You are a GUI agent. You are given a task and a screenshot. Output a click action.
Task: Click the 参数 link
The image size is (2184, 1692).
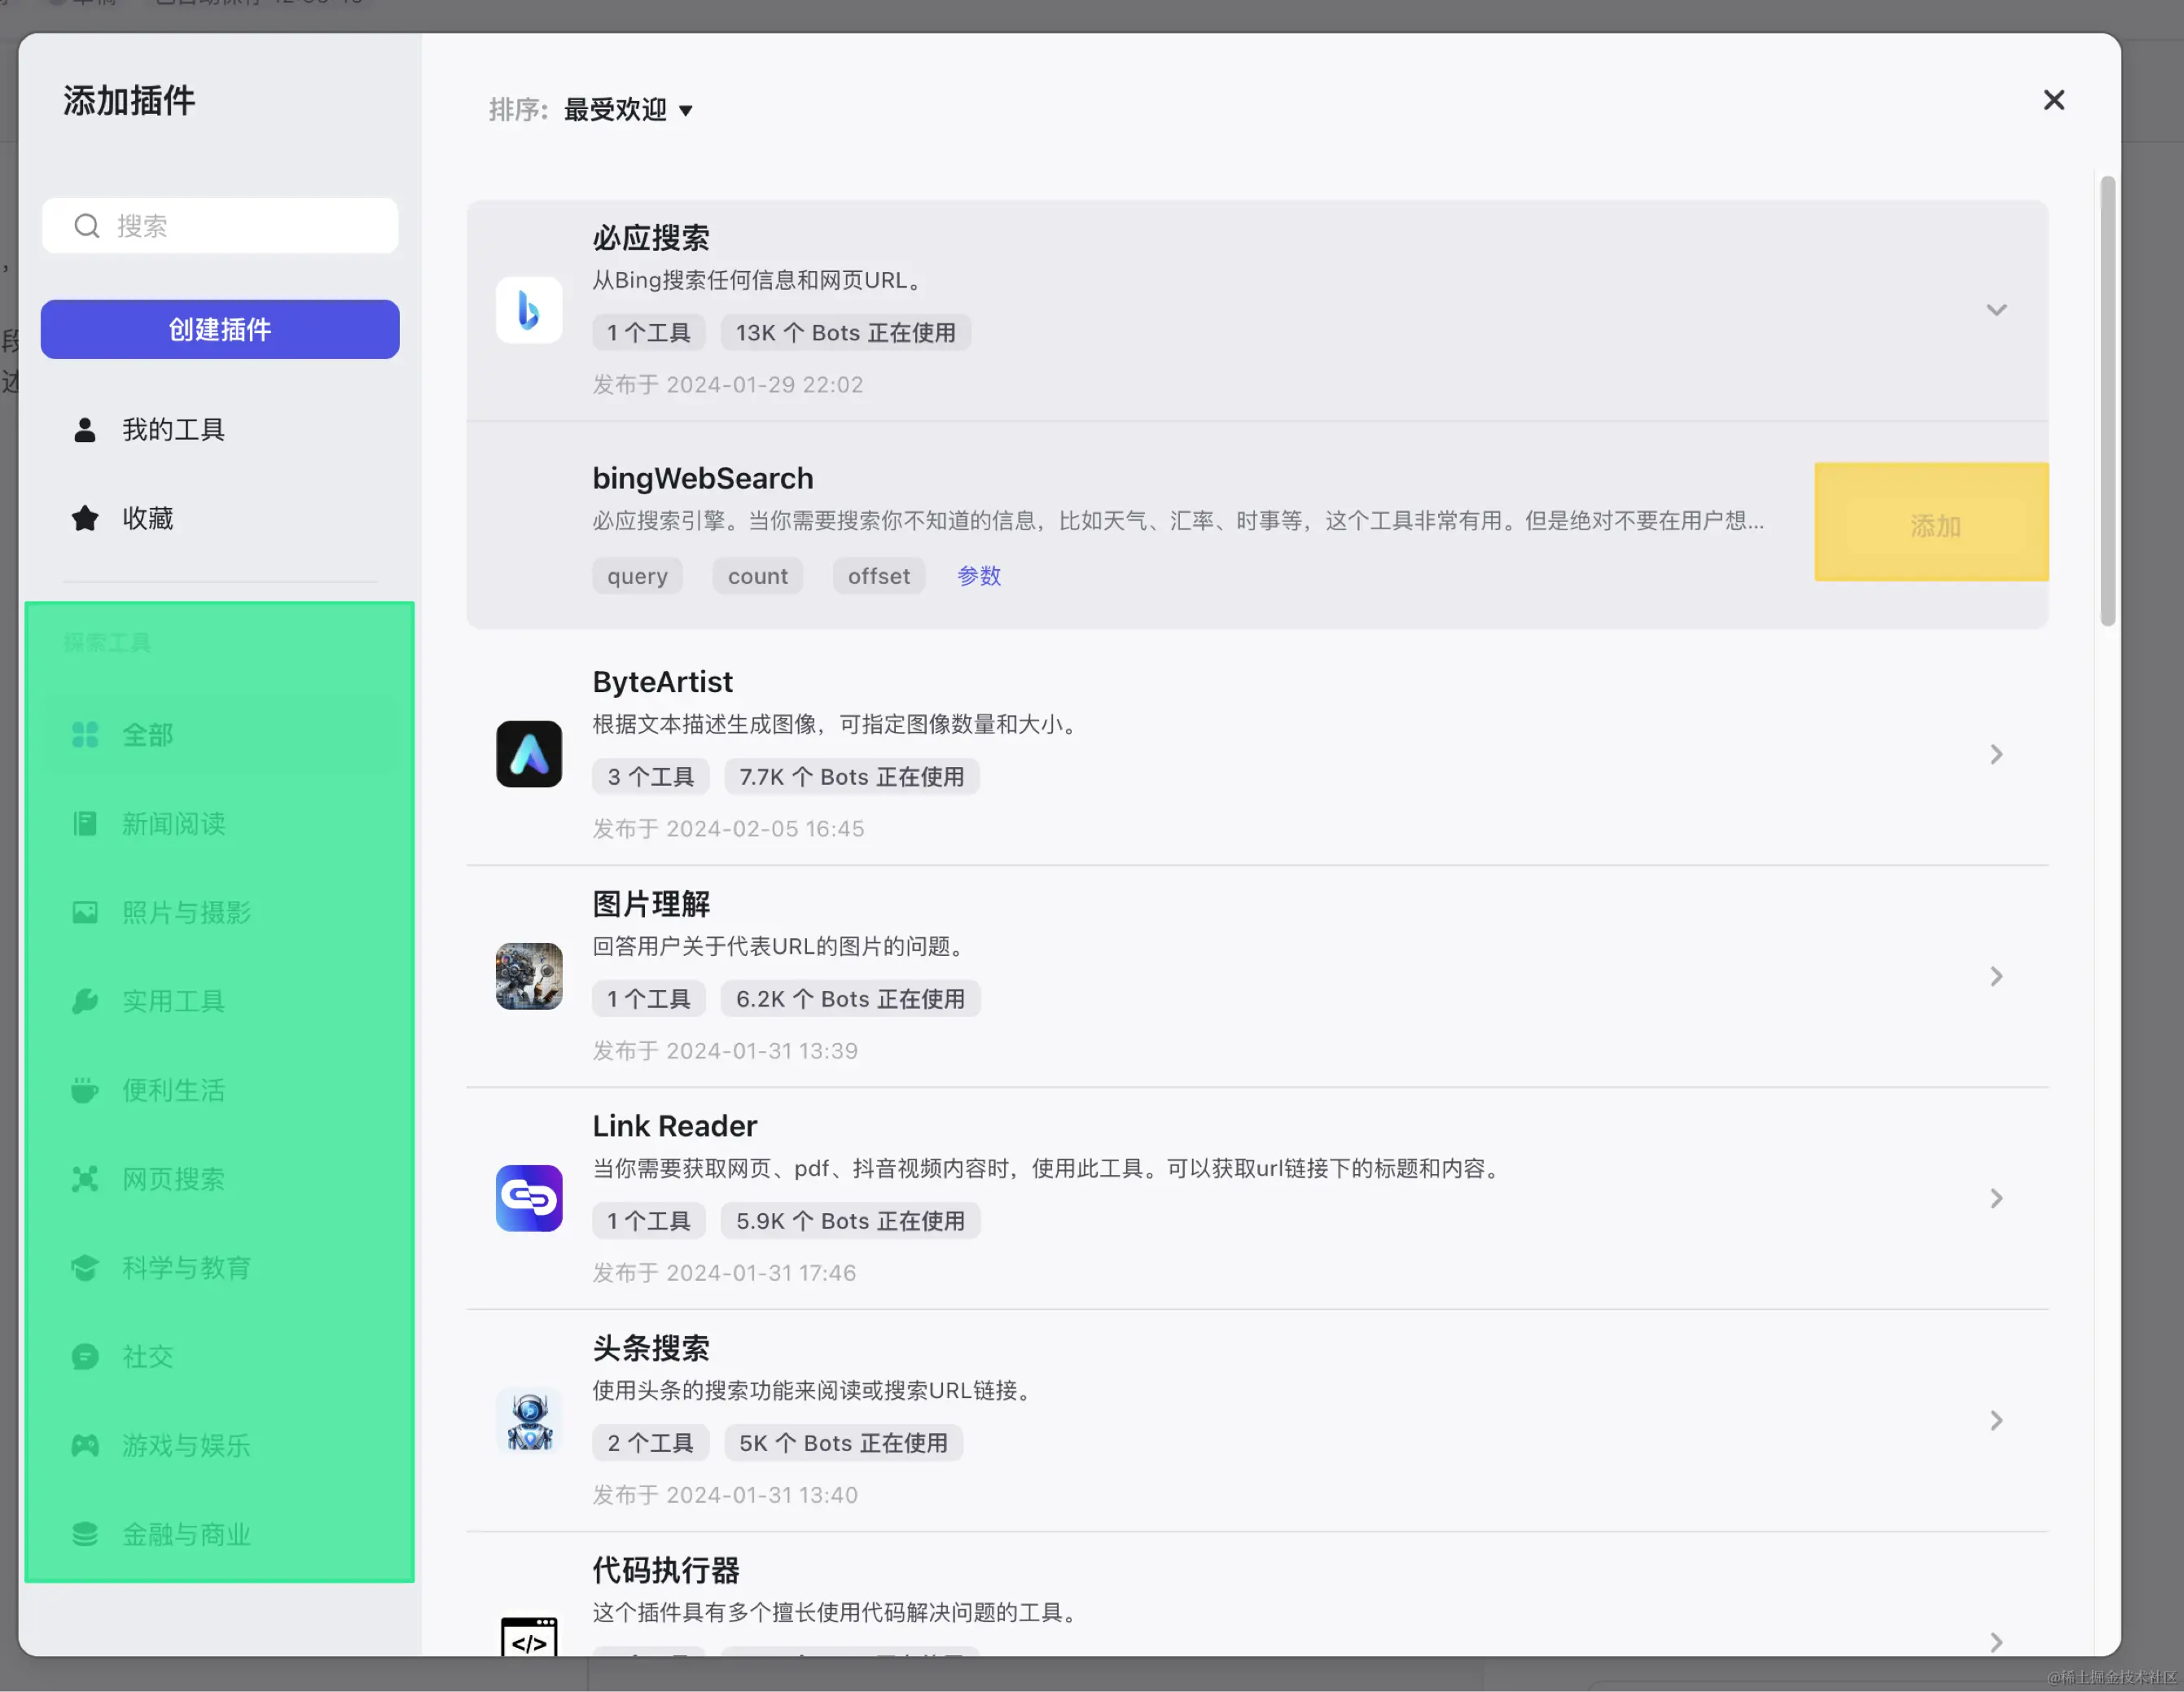(x=978, y=576)
